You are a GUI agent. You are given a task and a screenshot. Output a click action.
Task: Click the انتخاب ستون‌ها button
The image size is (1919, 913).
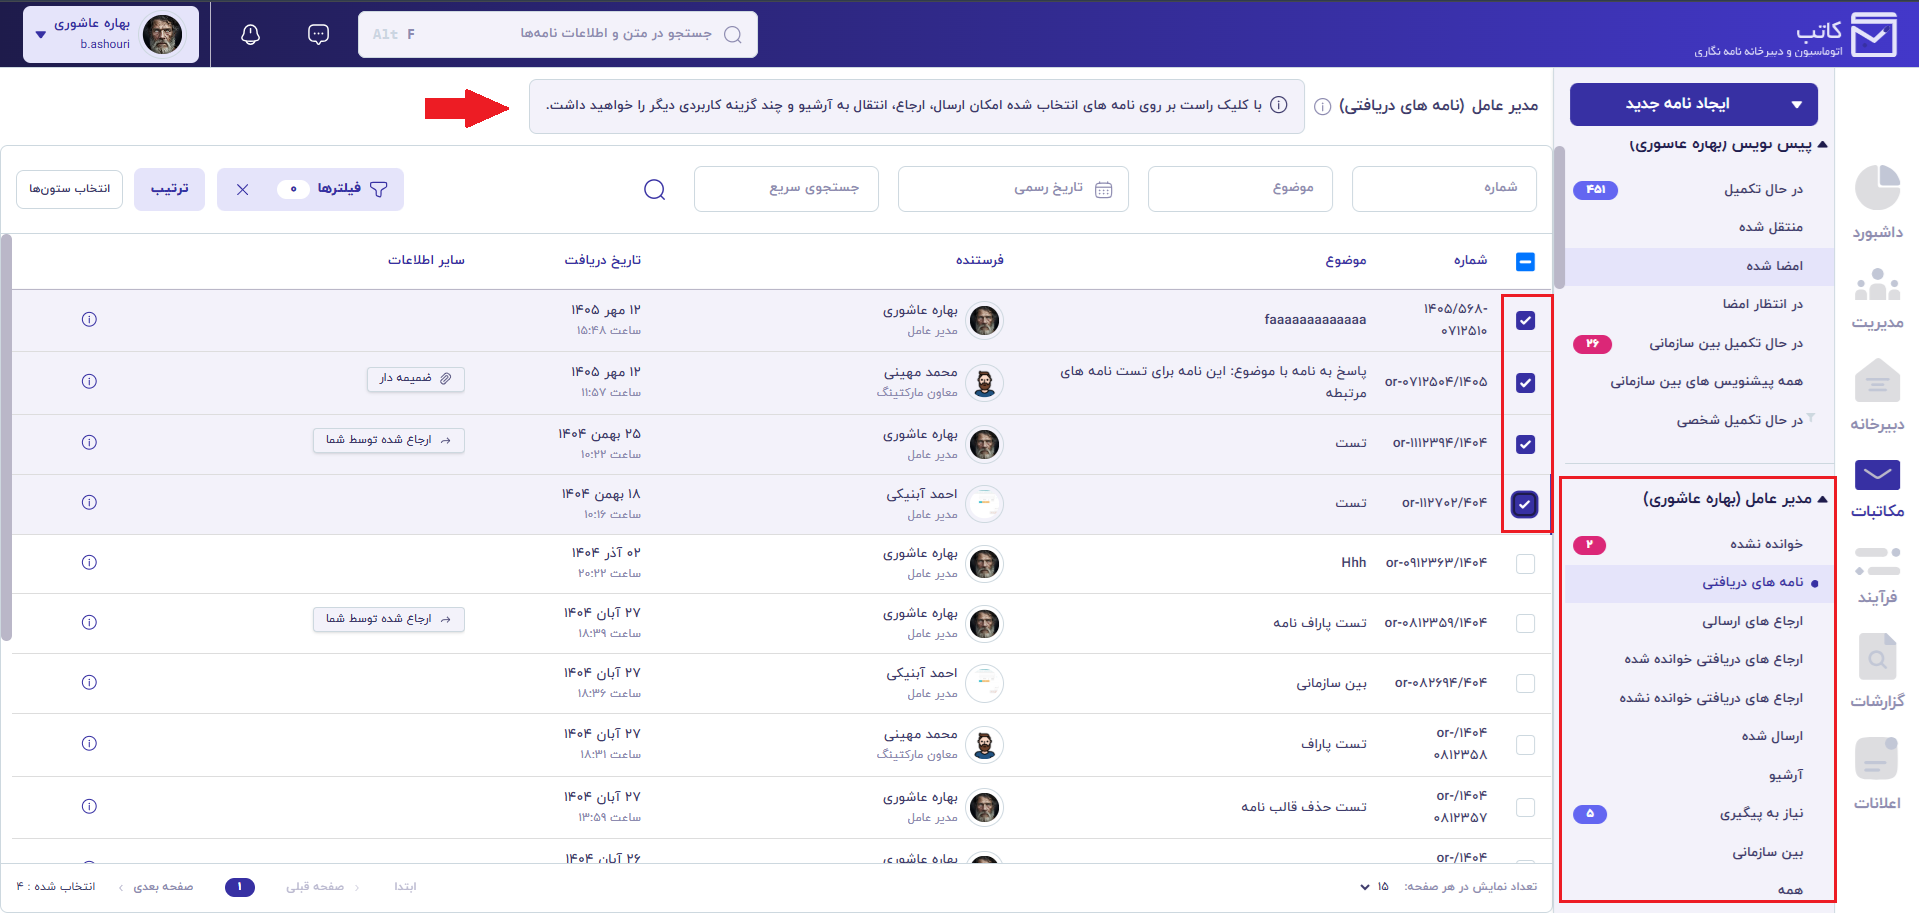69,189
